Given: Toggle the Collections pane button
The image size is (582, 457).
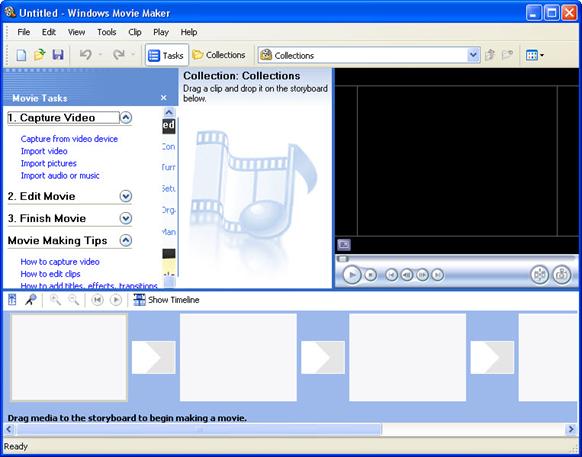Looking at the screenshot, I should pyautogui.click(x=219, y=55).
